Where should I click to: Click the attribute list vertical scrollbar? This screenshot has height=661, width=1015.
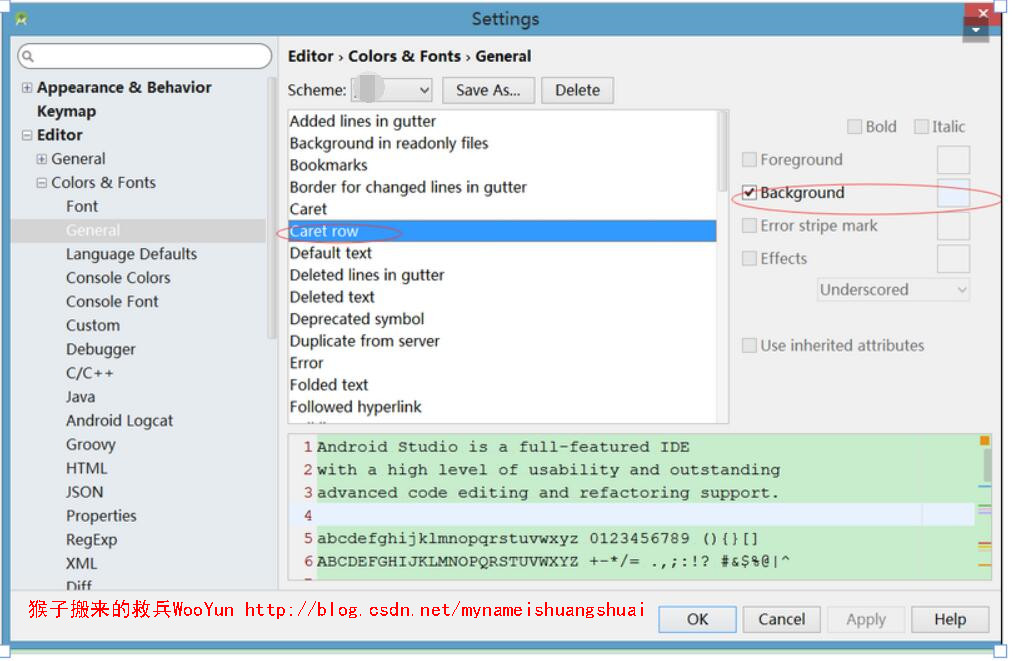(x=723, y=152)
